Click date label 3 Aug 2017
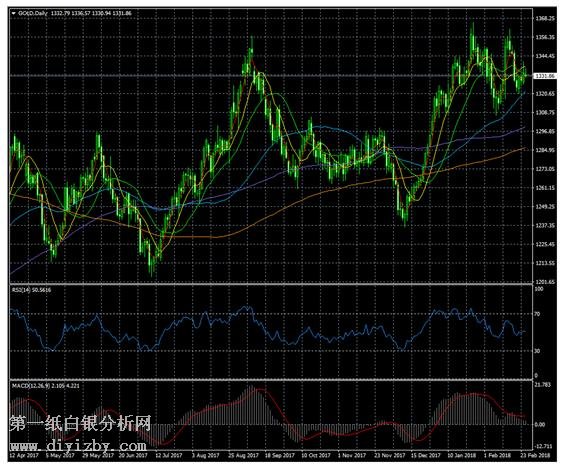Screen dimensions: 562x466 click(205, 456)
